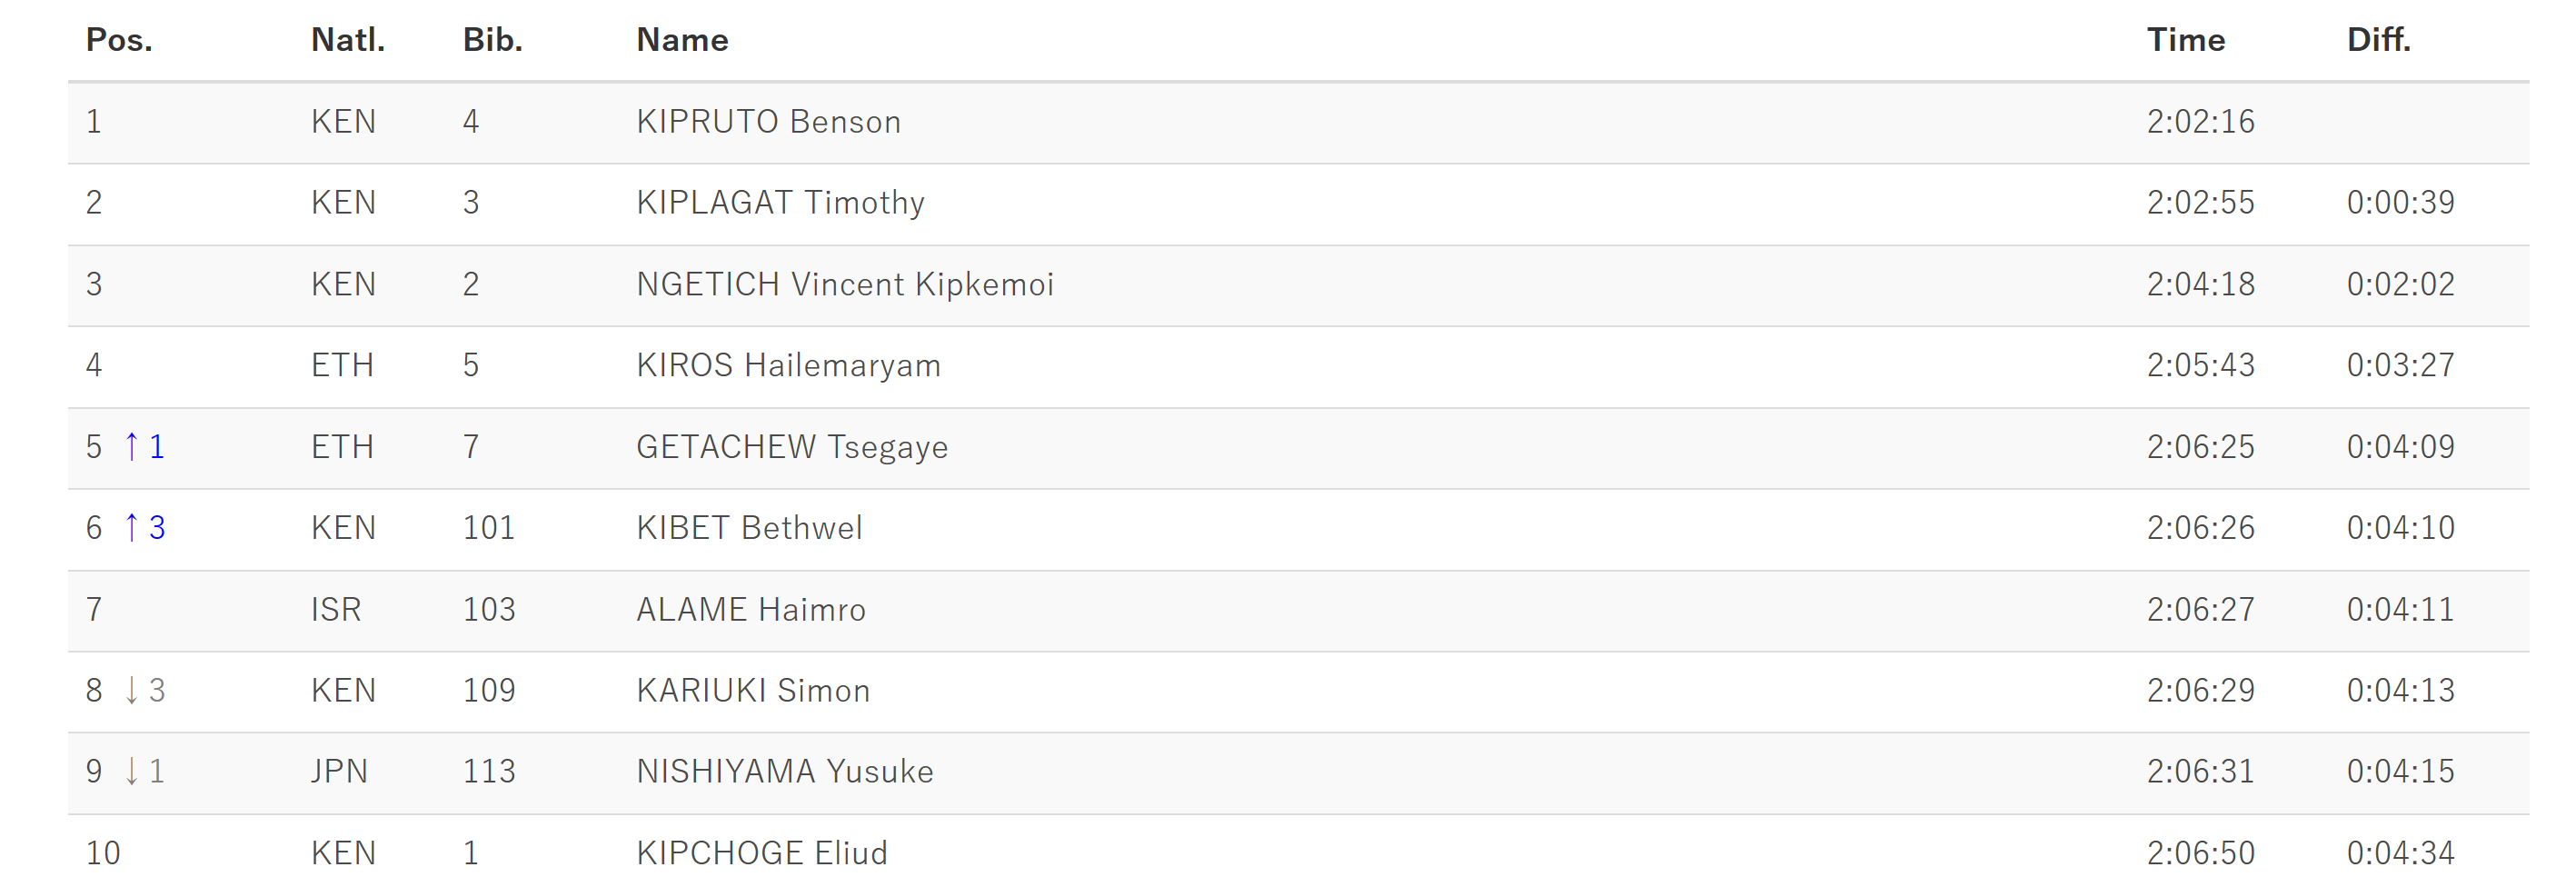
Task: Click KIPCHOGE Eliud's name
Action: [x=762, y=853]
